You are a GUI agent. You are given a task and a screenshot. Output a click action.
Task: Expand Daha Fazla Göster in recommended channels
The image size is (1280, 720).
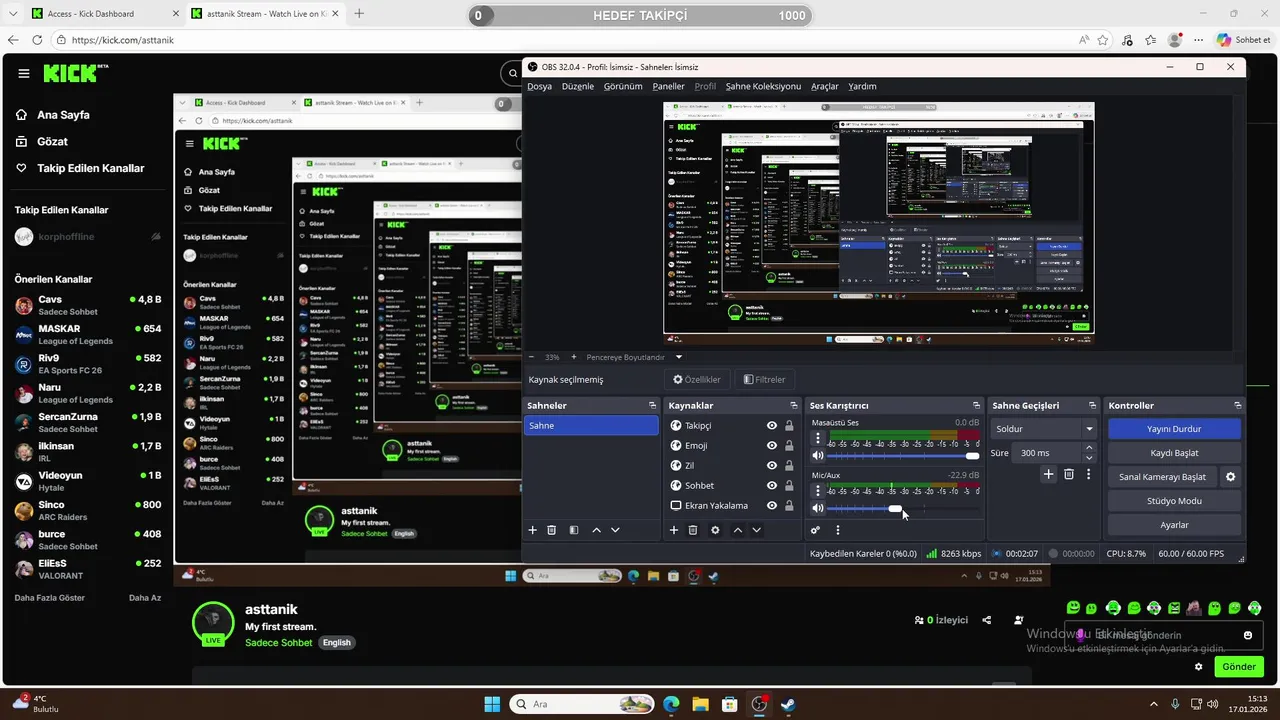tap(50, 598)
